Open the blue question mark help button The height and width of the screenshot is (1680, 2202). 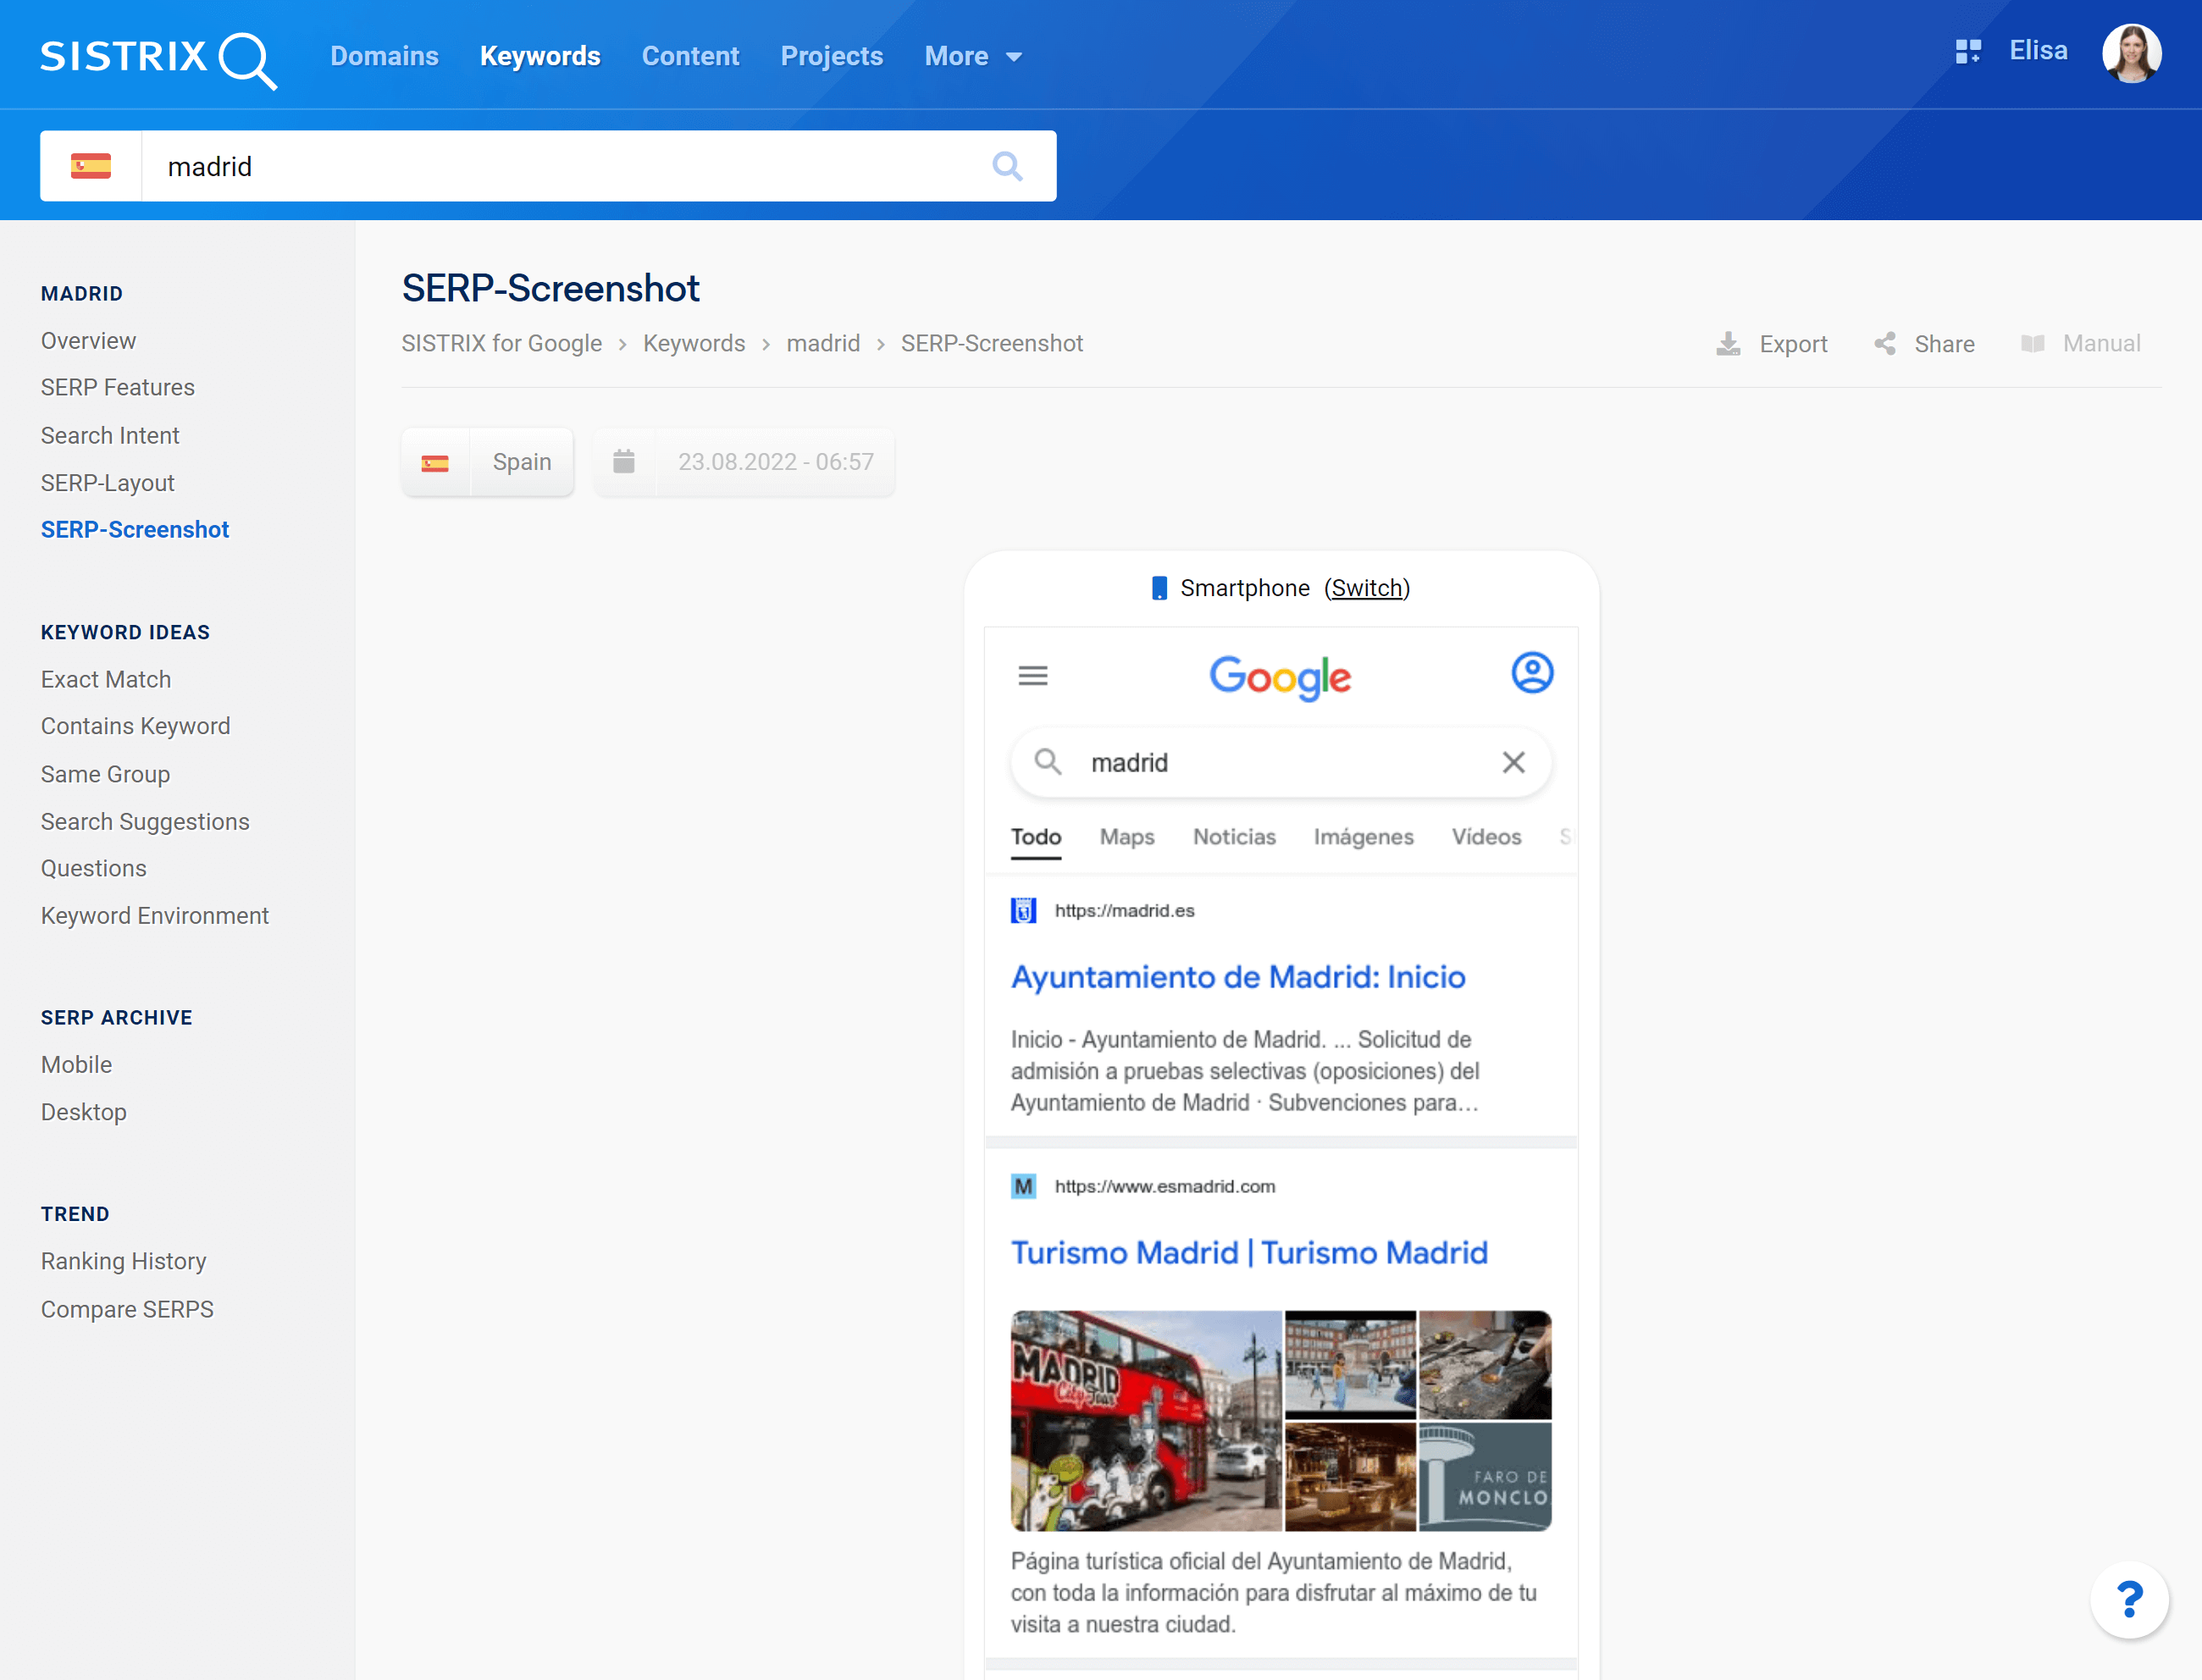[2129, 1600]
